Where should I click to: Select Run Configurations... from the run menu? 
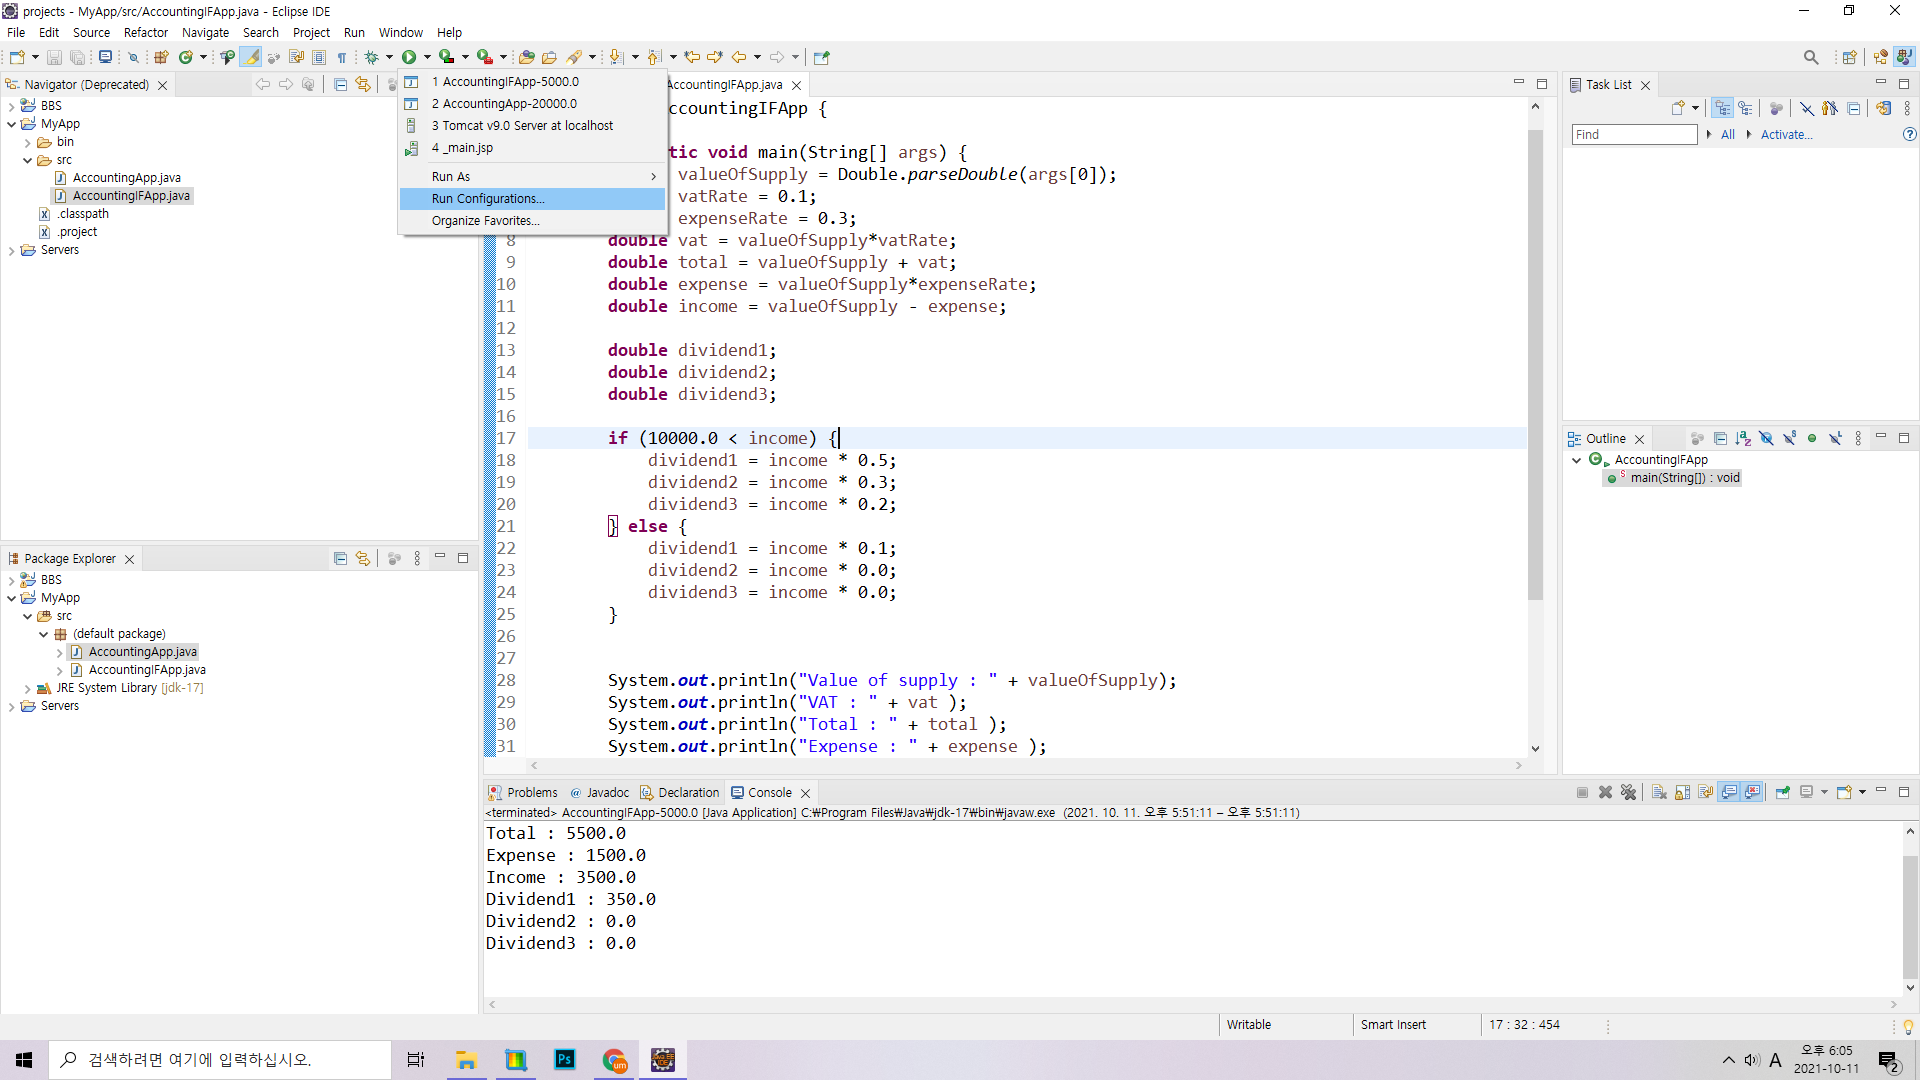coord(488,199)
